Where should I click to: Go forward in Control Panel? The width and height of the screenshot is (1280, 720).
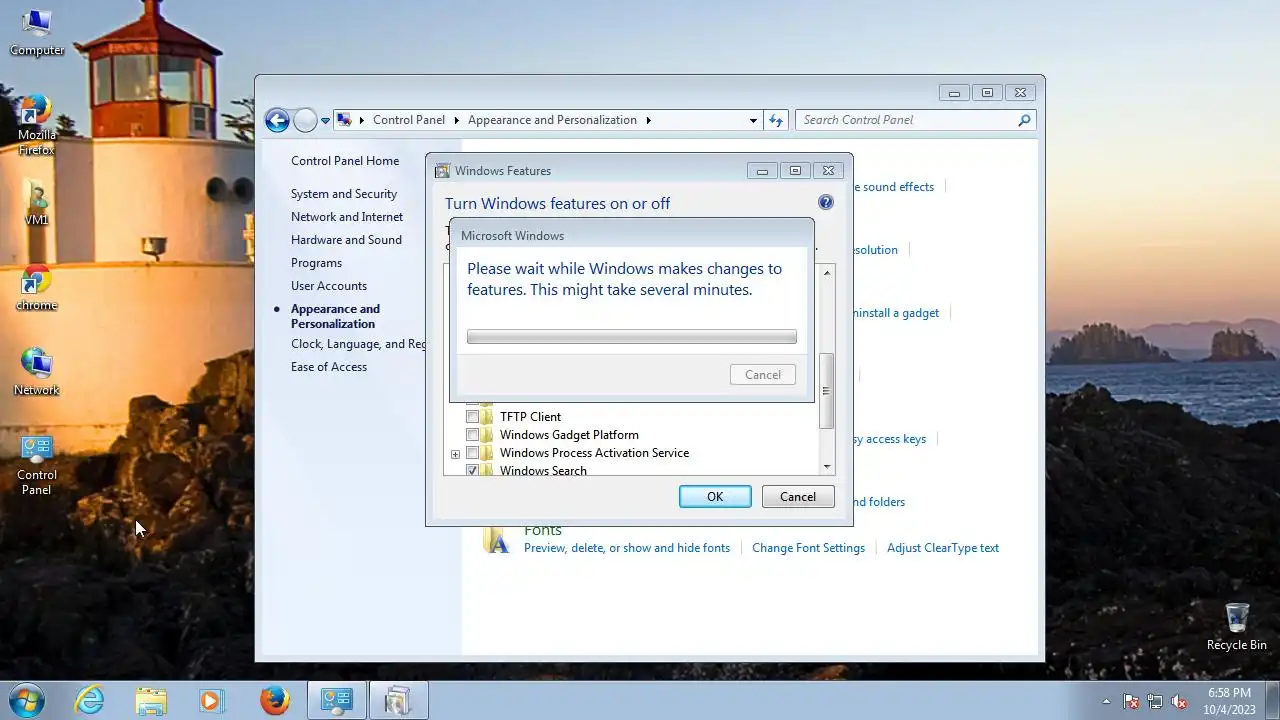pos(305,120)
